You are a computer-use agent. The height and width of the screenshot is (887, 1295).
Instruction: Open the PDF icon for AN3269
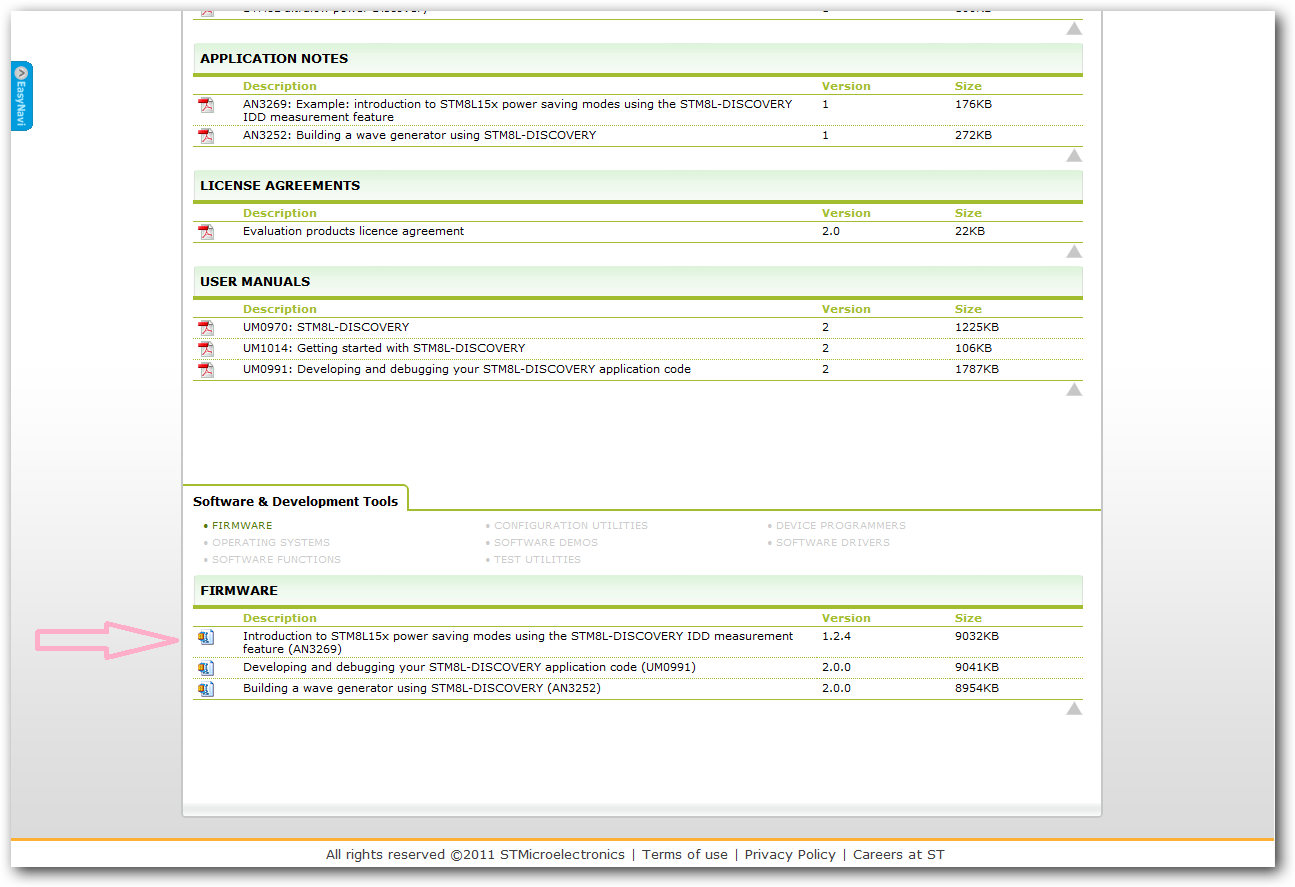tap(206, 105)
